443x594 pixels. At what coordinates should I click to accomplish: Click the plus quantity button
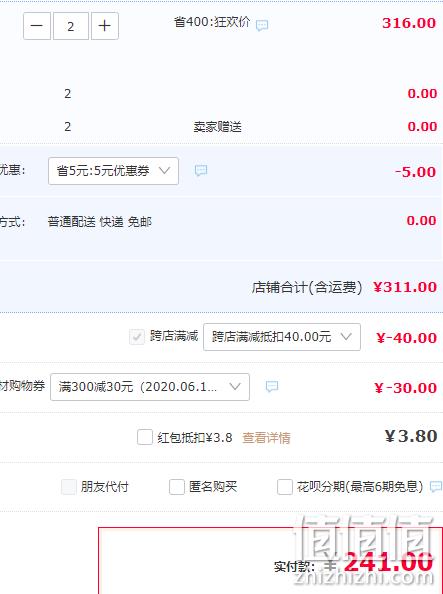pyautogui.click(x=105, y=26)
